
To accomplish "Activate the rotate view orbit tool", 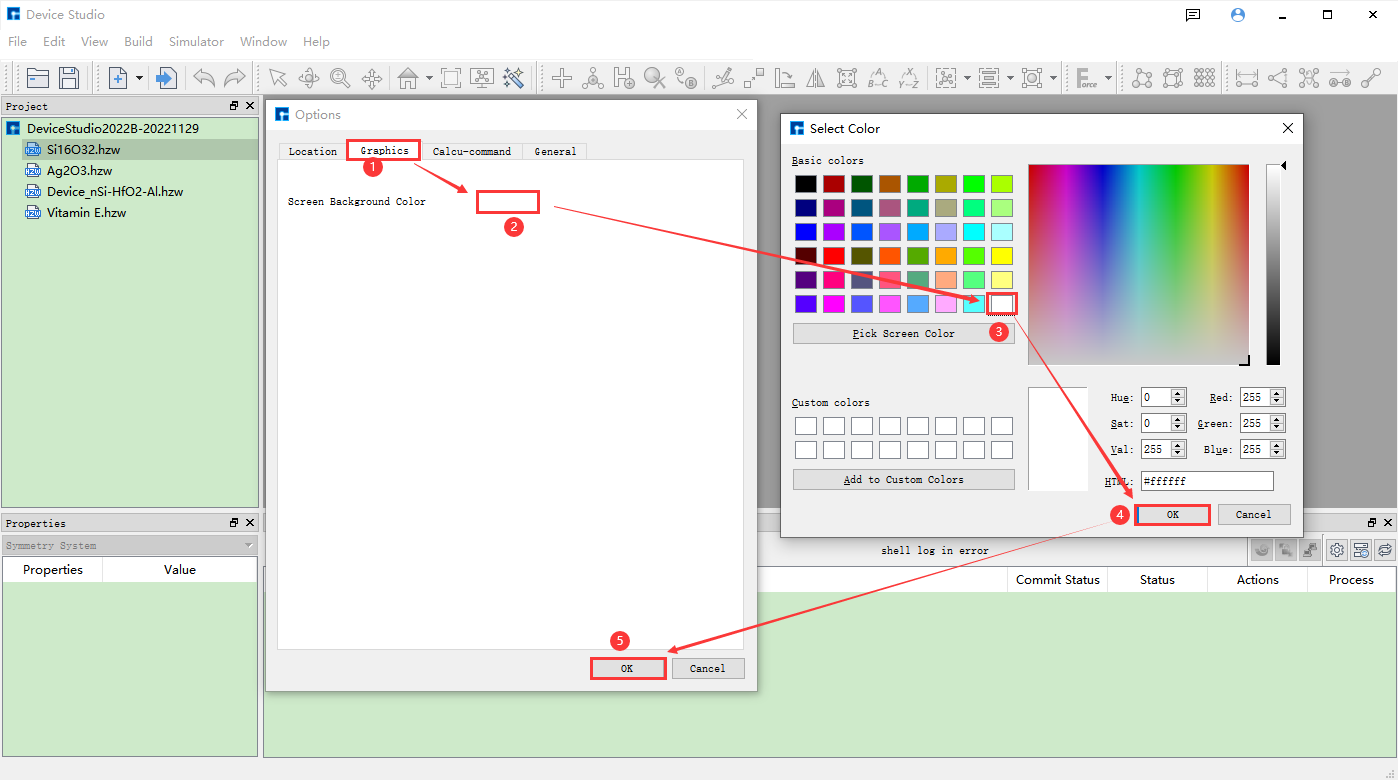I will pos(309,78).
